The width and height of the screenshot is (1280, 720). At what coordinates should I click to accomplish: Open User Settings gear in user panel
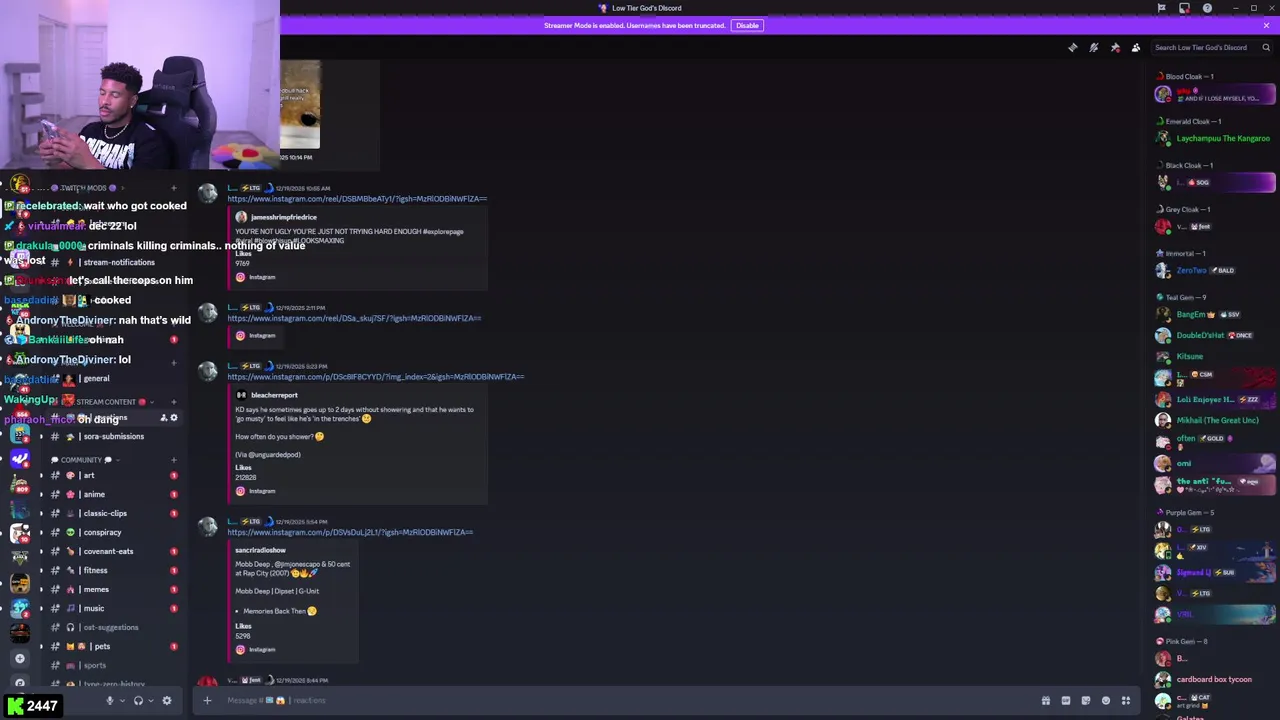pyautogui.click(x=167, y=700)
